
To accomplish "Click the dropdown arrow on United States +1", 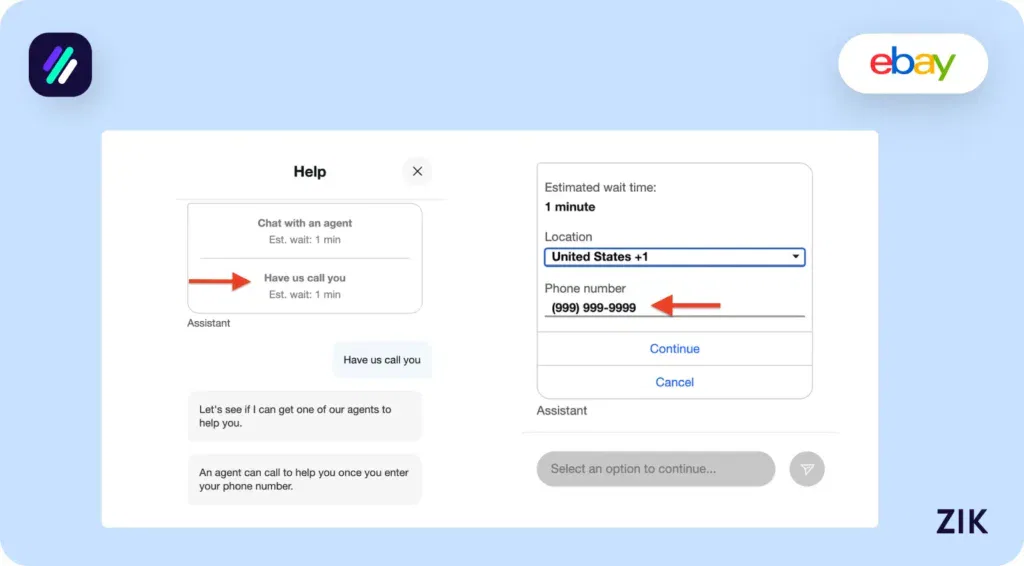I will [796, 257].
